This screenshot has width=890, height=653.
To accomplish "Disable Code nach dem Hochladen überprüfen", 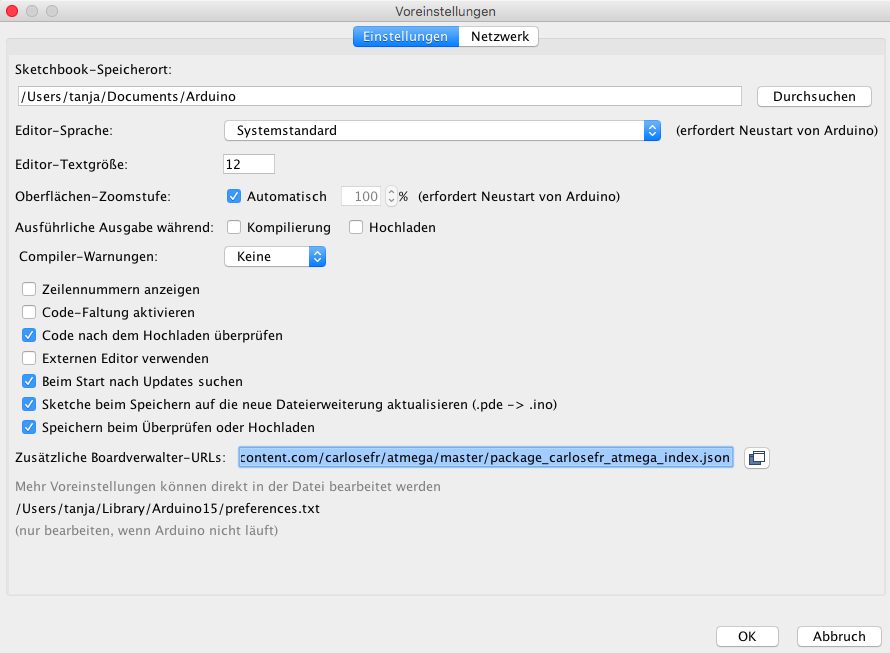I will point(29,336).
